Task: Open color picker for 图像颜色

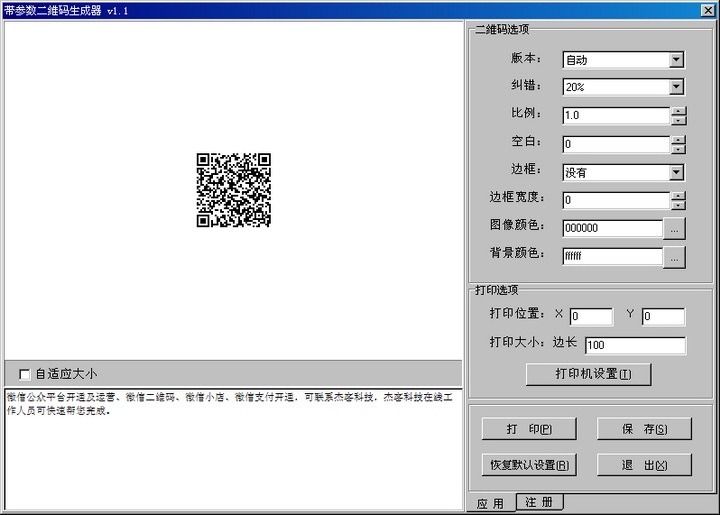Action: [674, 229]
